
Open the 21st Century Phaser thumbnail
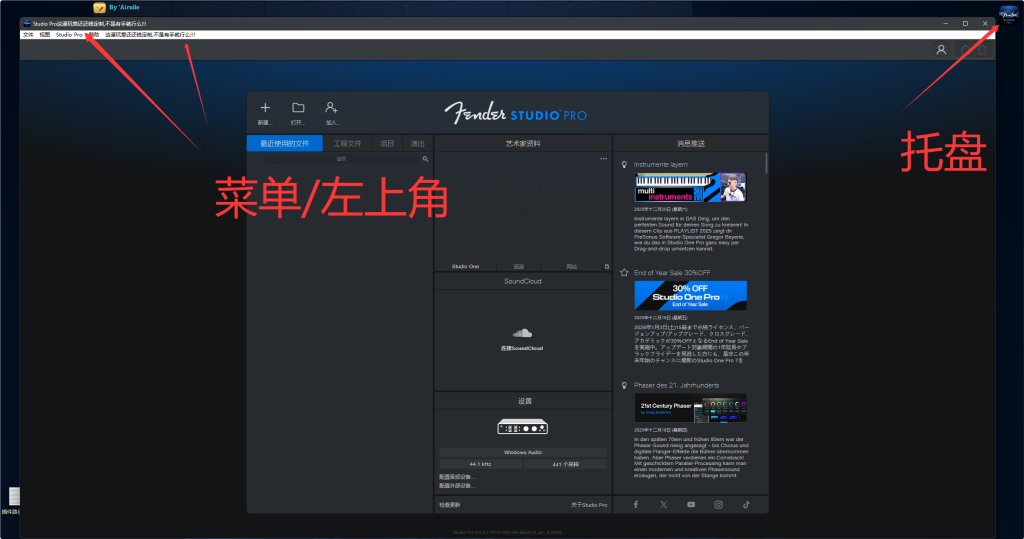click(x=690, y=408)
